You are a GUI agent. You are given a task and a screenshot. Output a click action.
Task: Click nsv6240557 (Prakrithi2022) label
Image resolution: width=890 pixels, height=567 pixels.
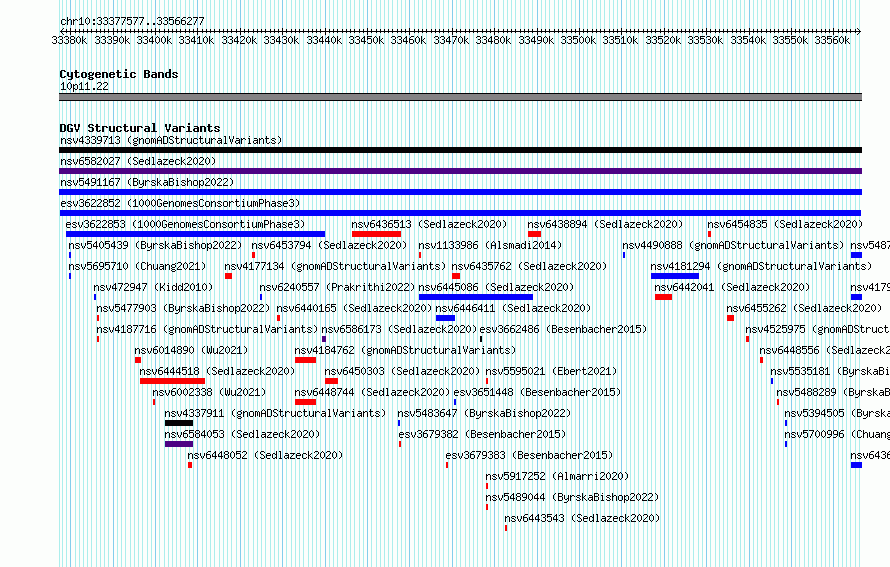coord(338,287)
